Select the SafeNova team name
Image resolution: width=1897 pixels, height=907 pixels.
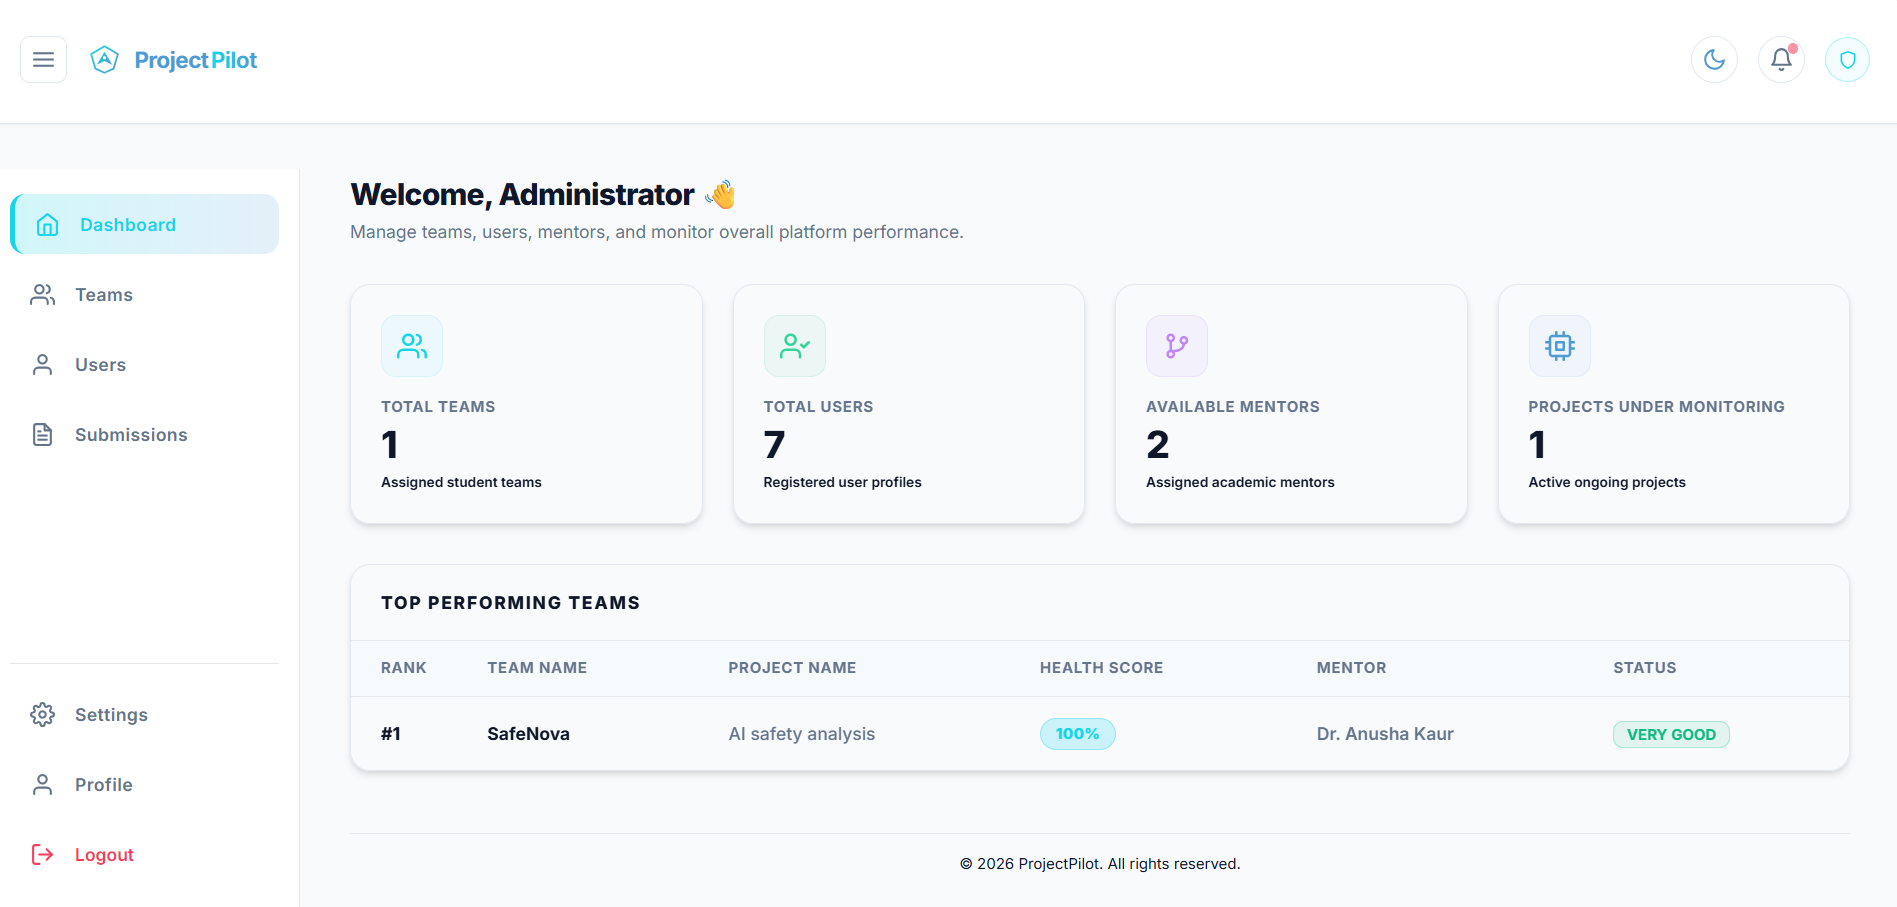pos(528,734)
